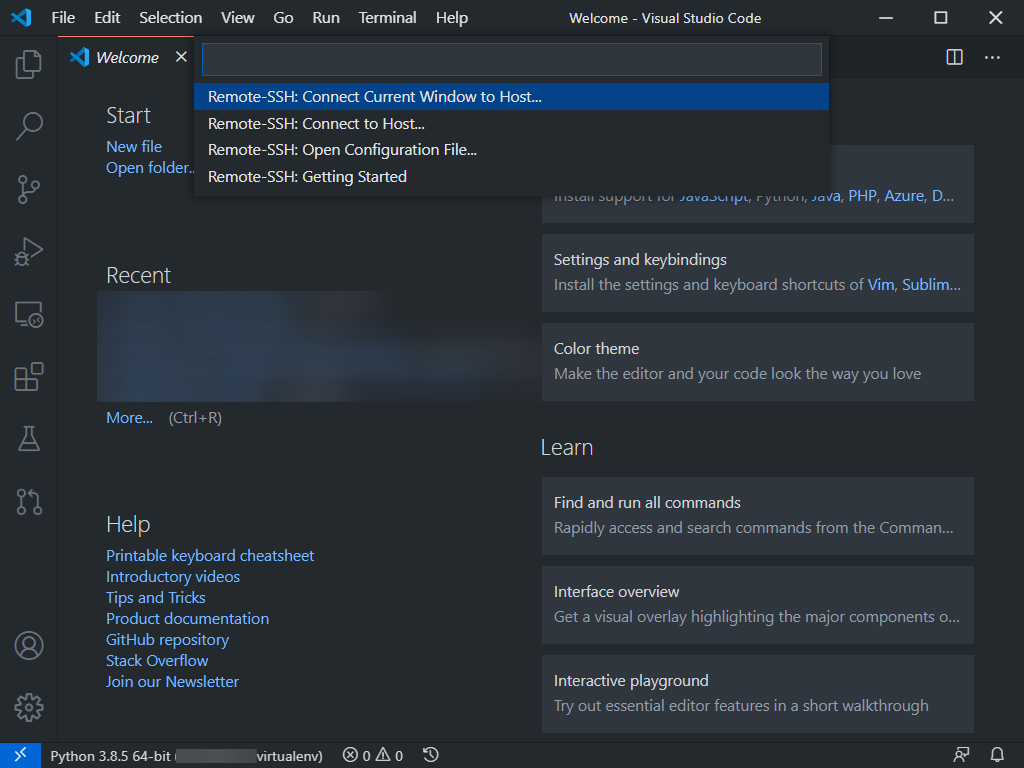
Task: Click the history clock icon in status bar
Action: coord(430,756)
